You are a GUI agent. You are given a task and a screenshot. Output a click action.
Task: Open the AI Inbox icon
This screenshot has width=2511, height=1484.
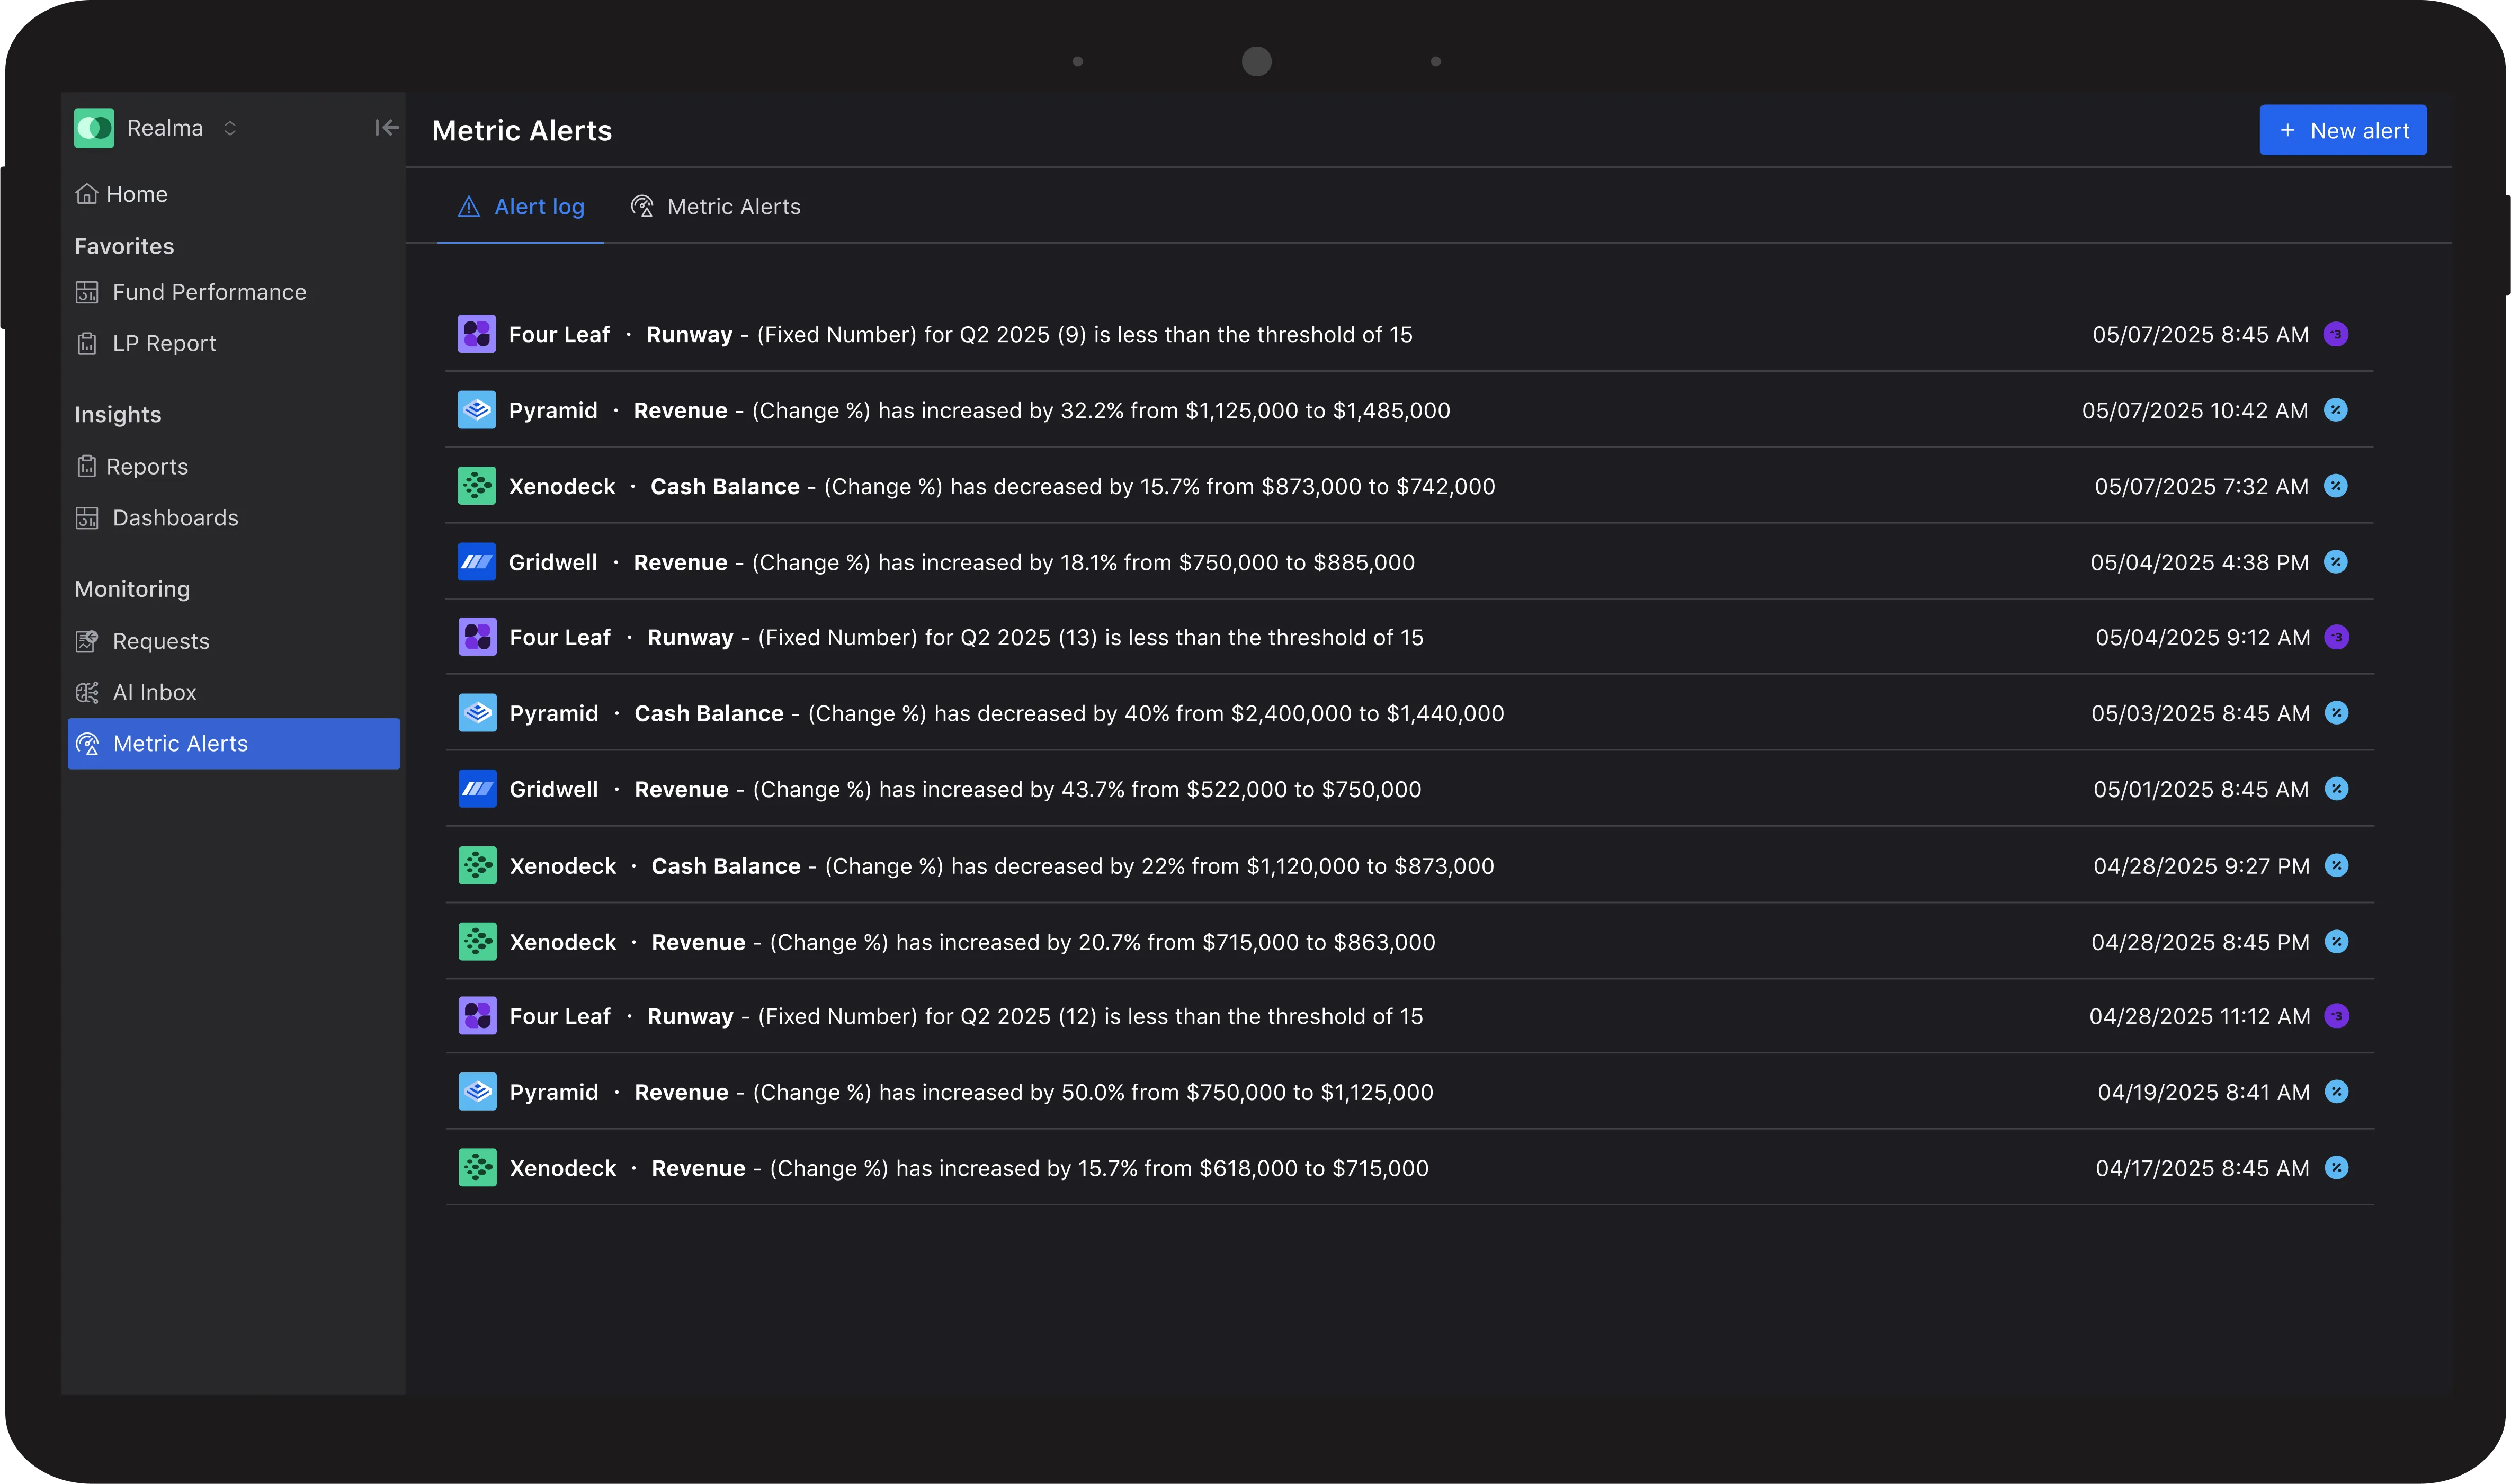coord(87,692)
